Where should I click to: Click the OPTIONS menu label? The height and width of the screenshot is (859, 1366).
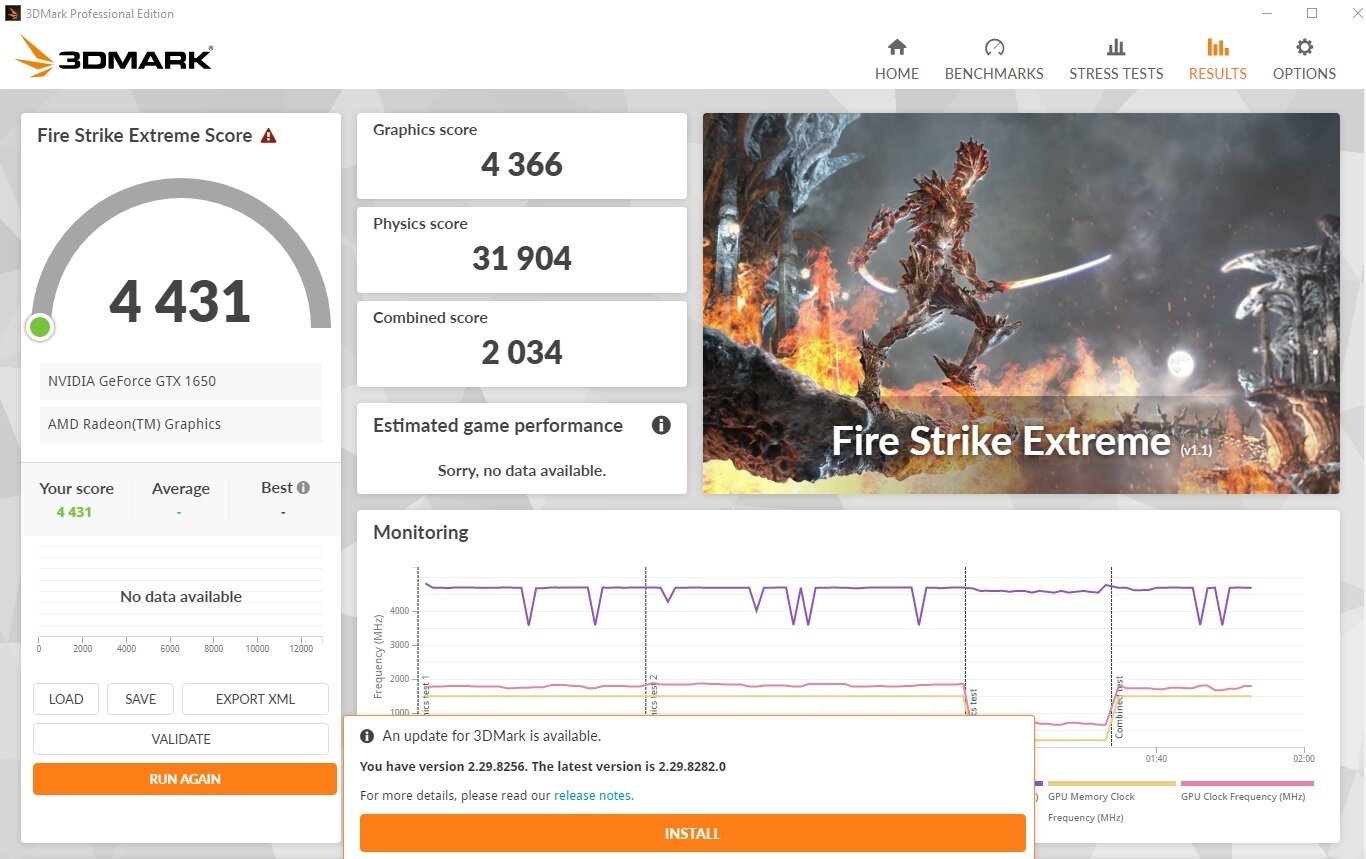point(1304,73)
